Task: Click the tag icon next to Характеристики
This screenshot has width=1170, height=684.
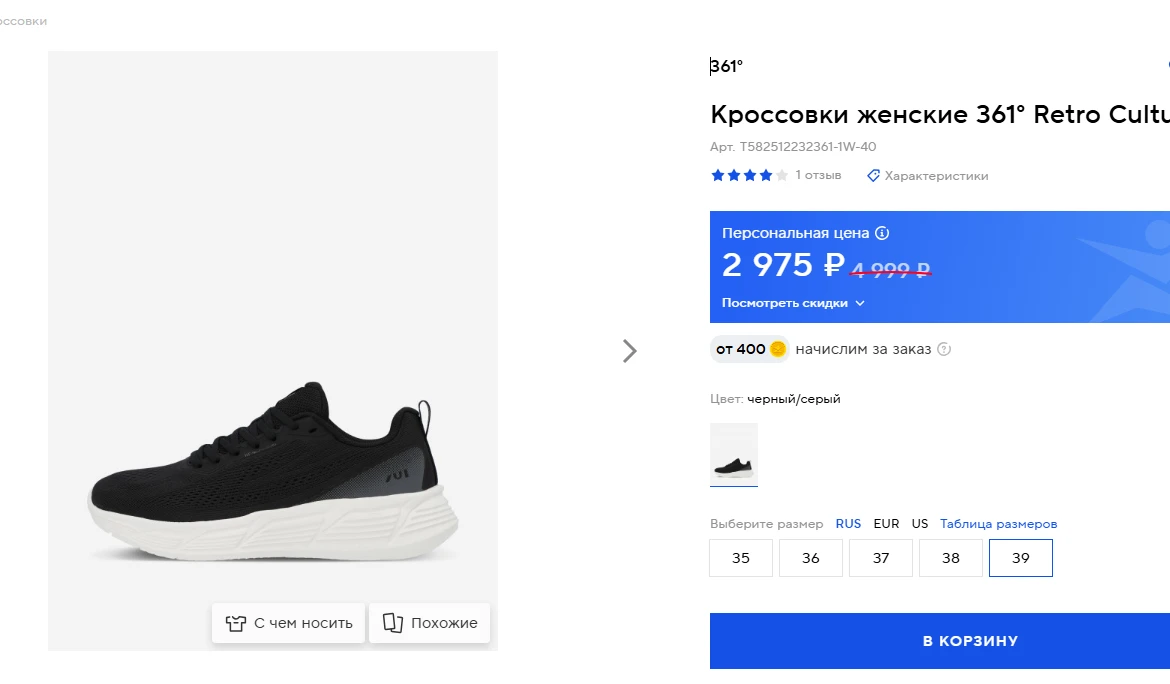Action: (x=873, y=176)
